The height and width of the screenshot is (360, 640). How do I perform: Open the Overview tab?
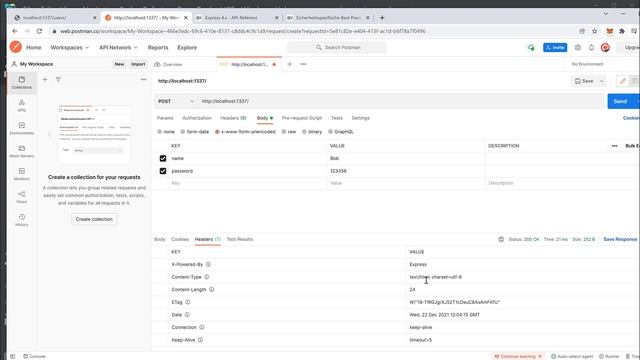[169, 64]
